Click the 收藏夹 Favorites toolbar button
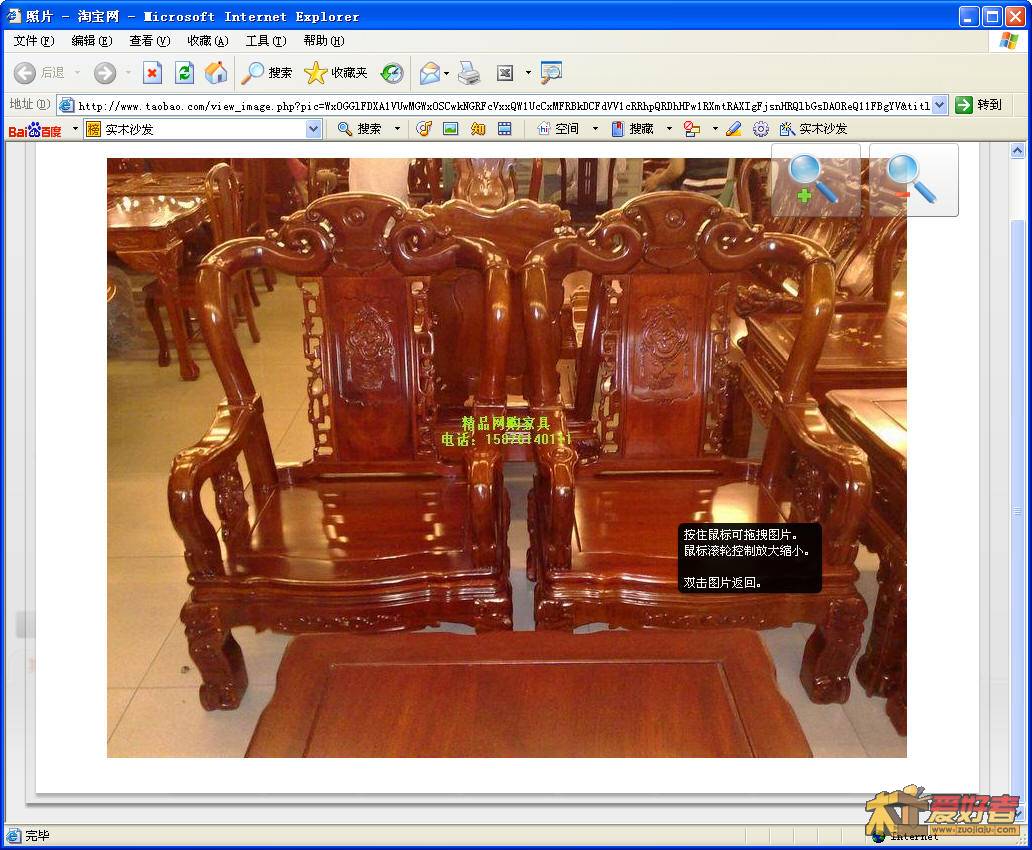The width and height of the screenshot is (1032, 850). click(337, 73)
